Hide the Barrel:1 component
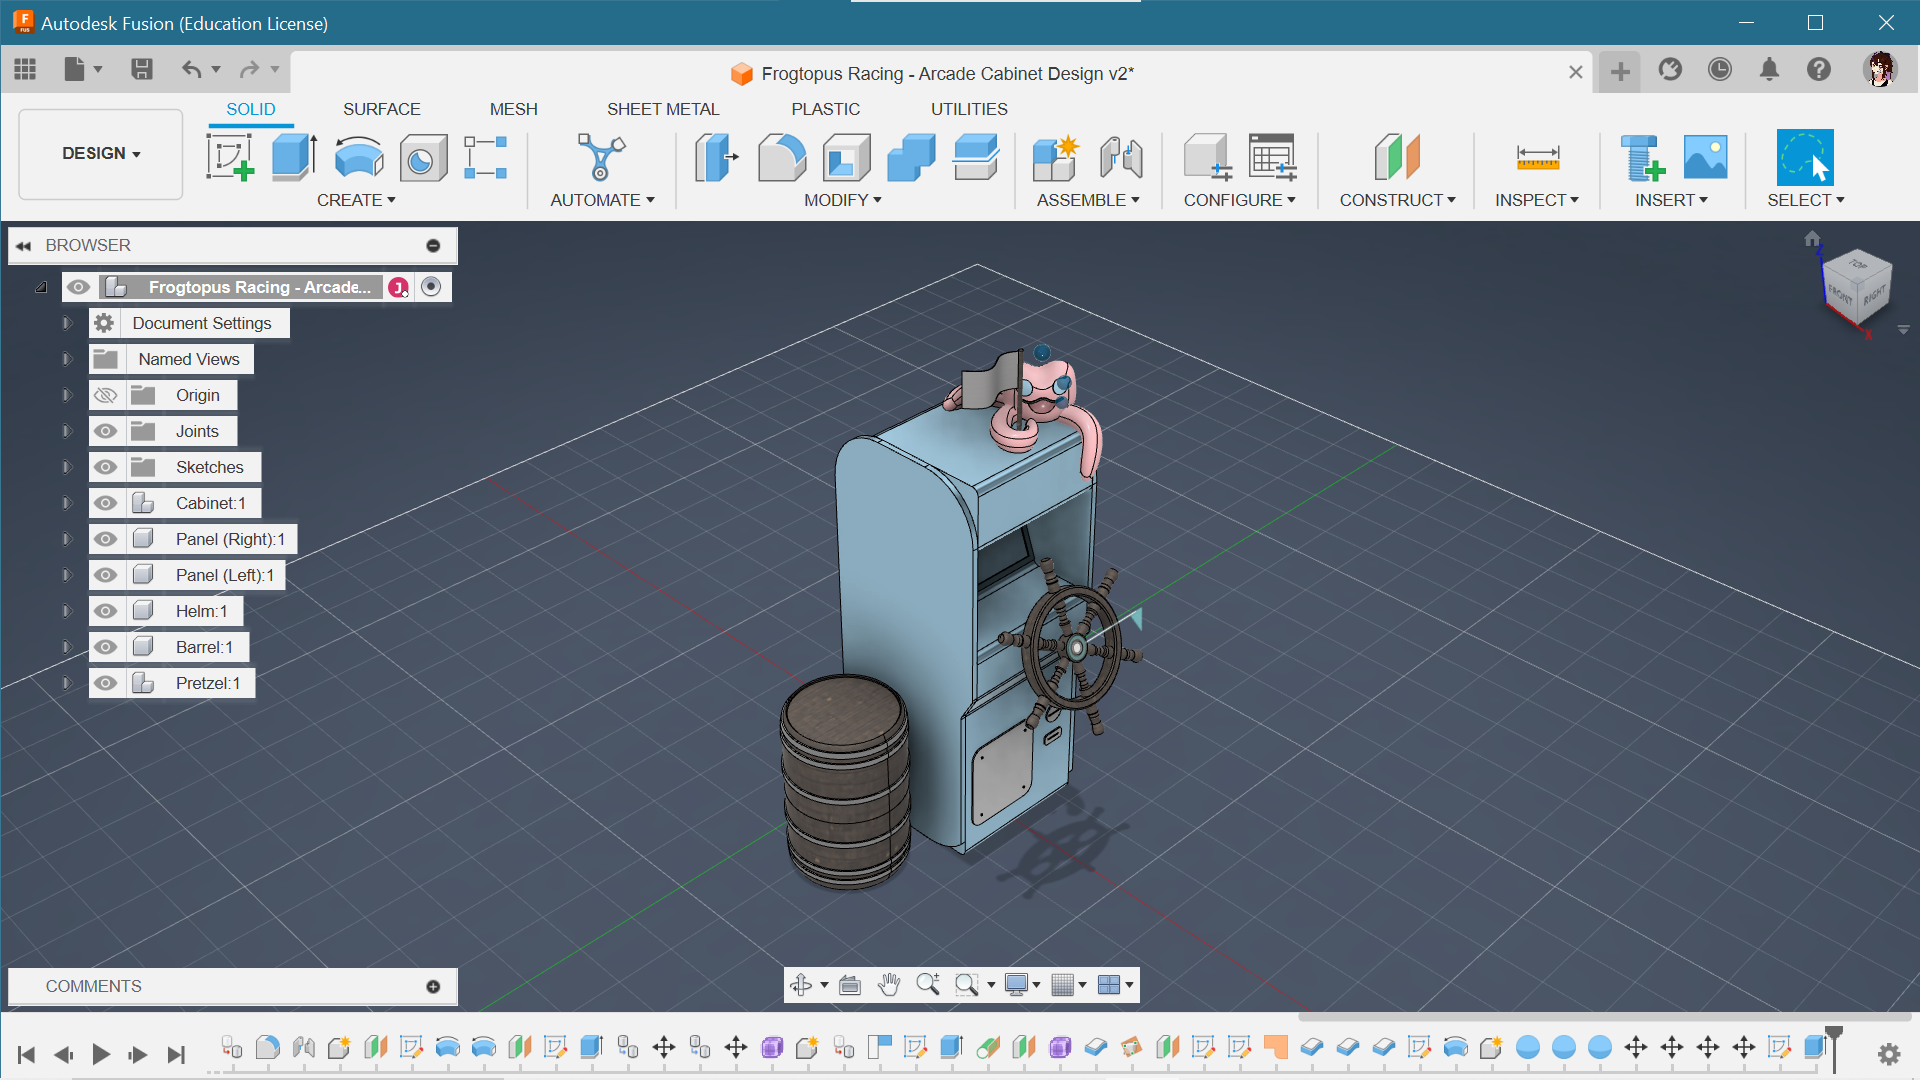 pos(105,647)
